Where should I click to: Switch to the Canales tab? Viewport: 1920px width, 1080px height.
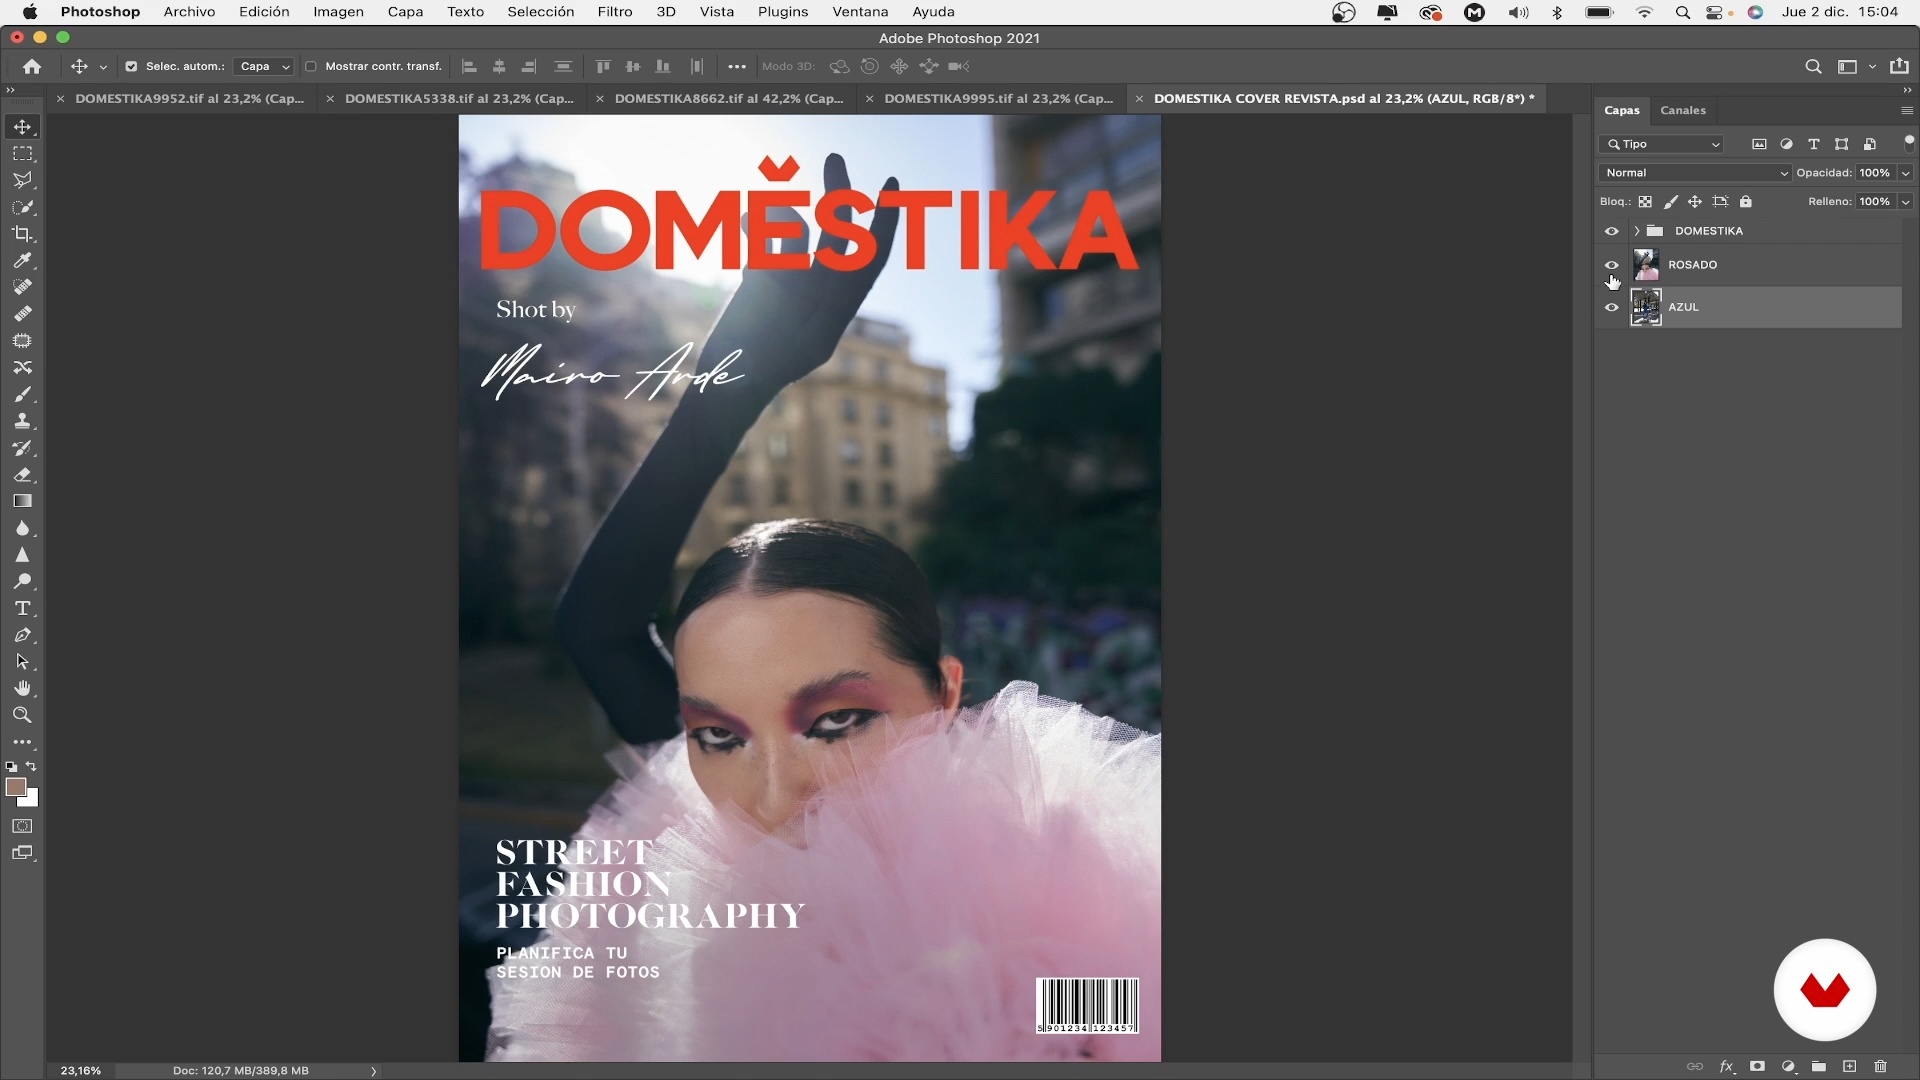pos(1683,110)
